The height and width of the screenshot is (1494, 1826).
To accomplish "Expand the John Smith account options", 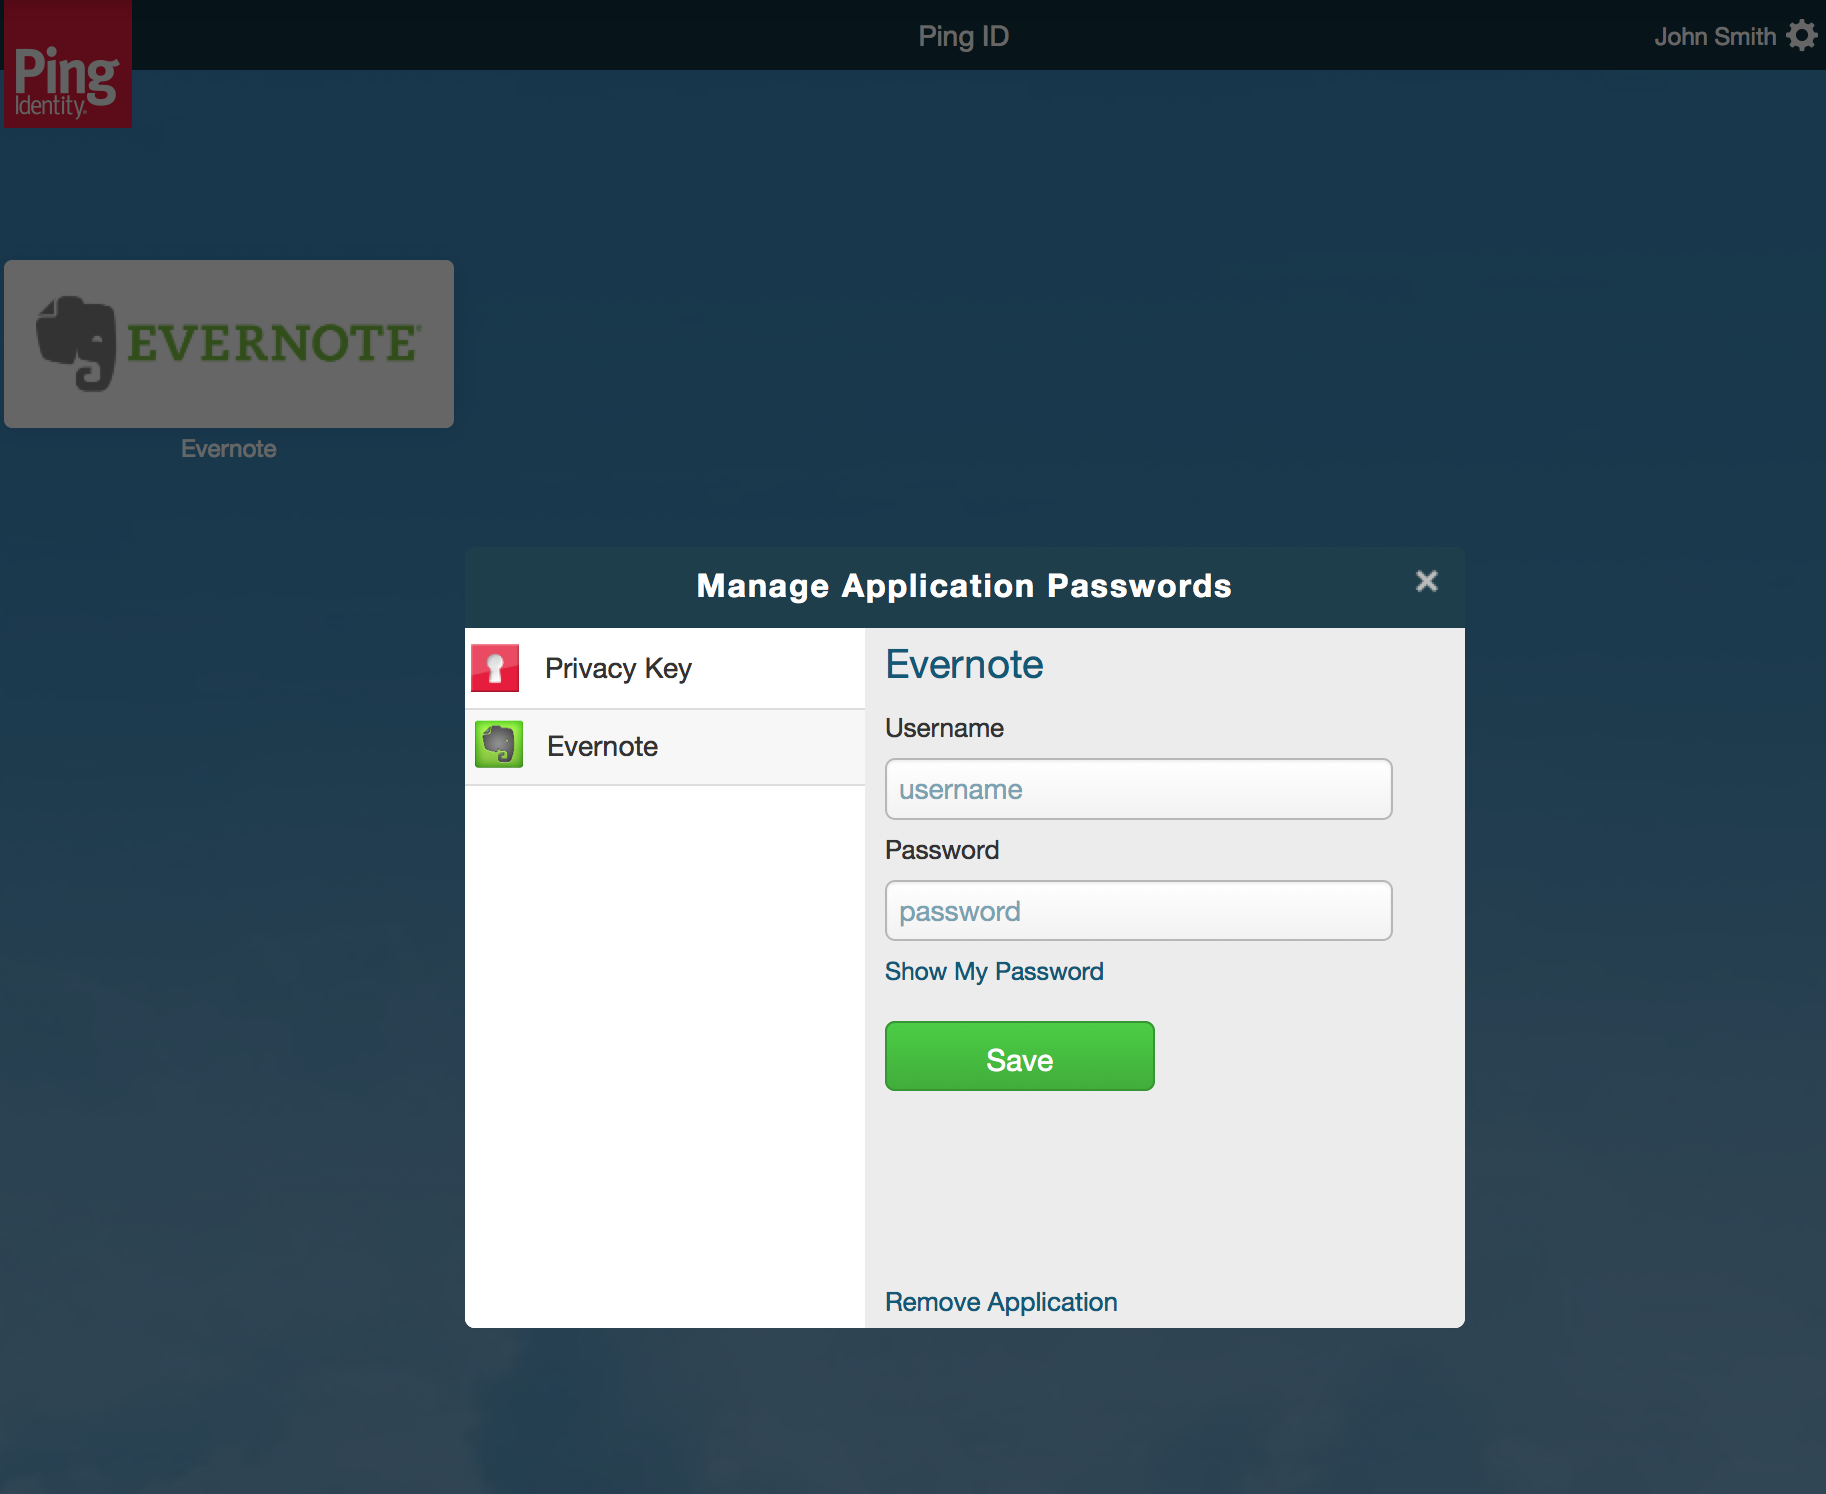I will [x=1714, y=35].
